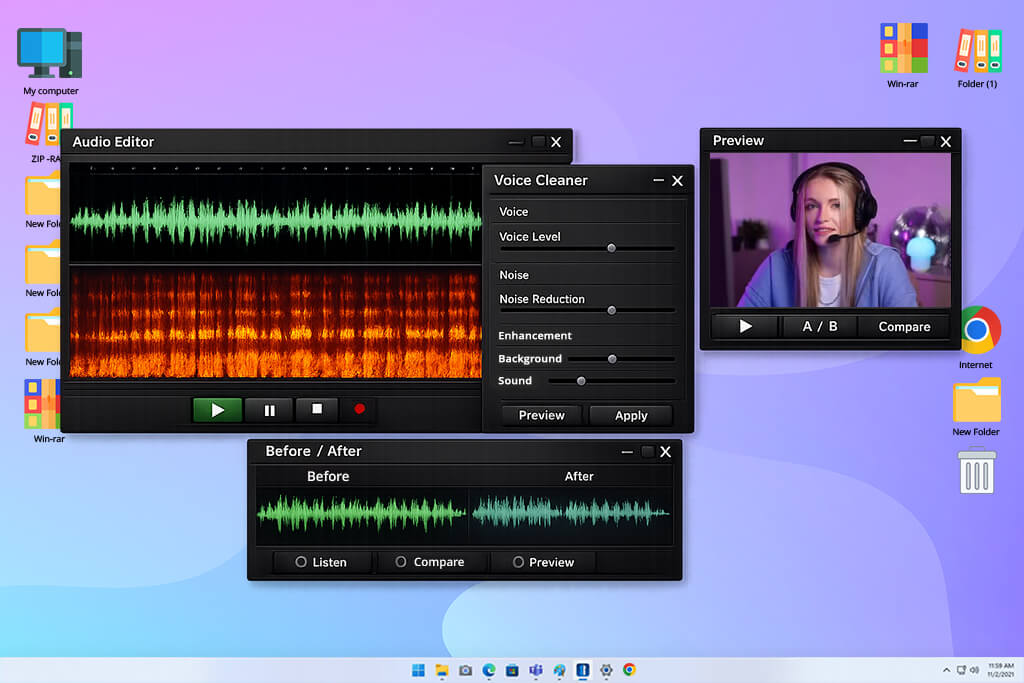Open volume control in system tray
1024x683 pixels.
974,670
